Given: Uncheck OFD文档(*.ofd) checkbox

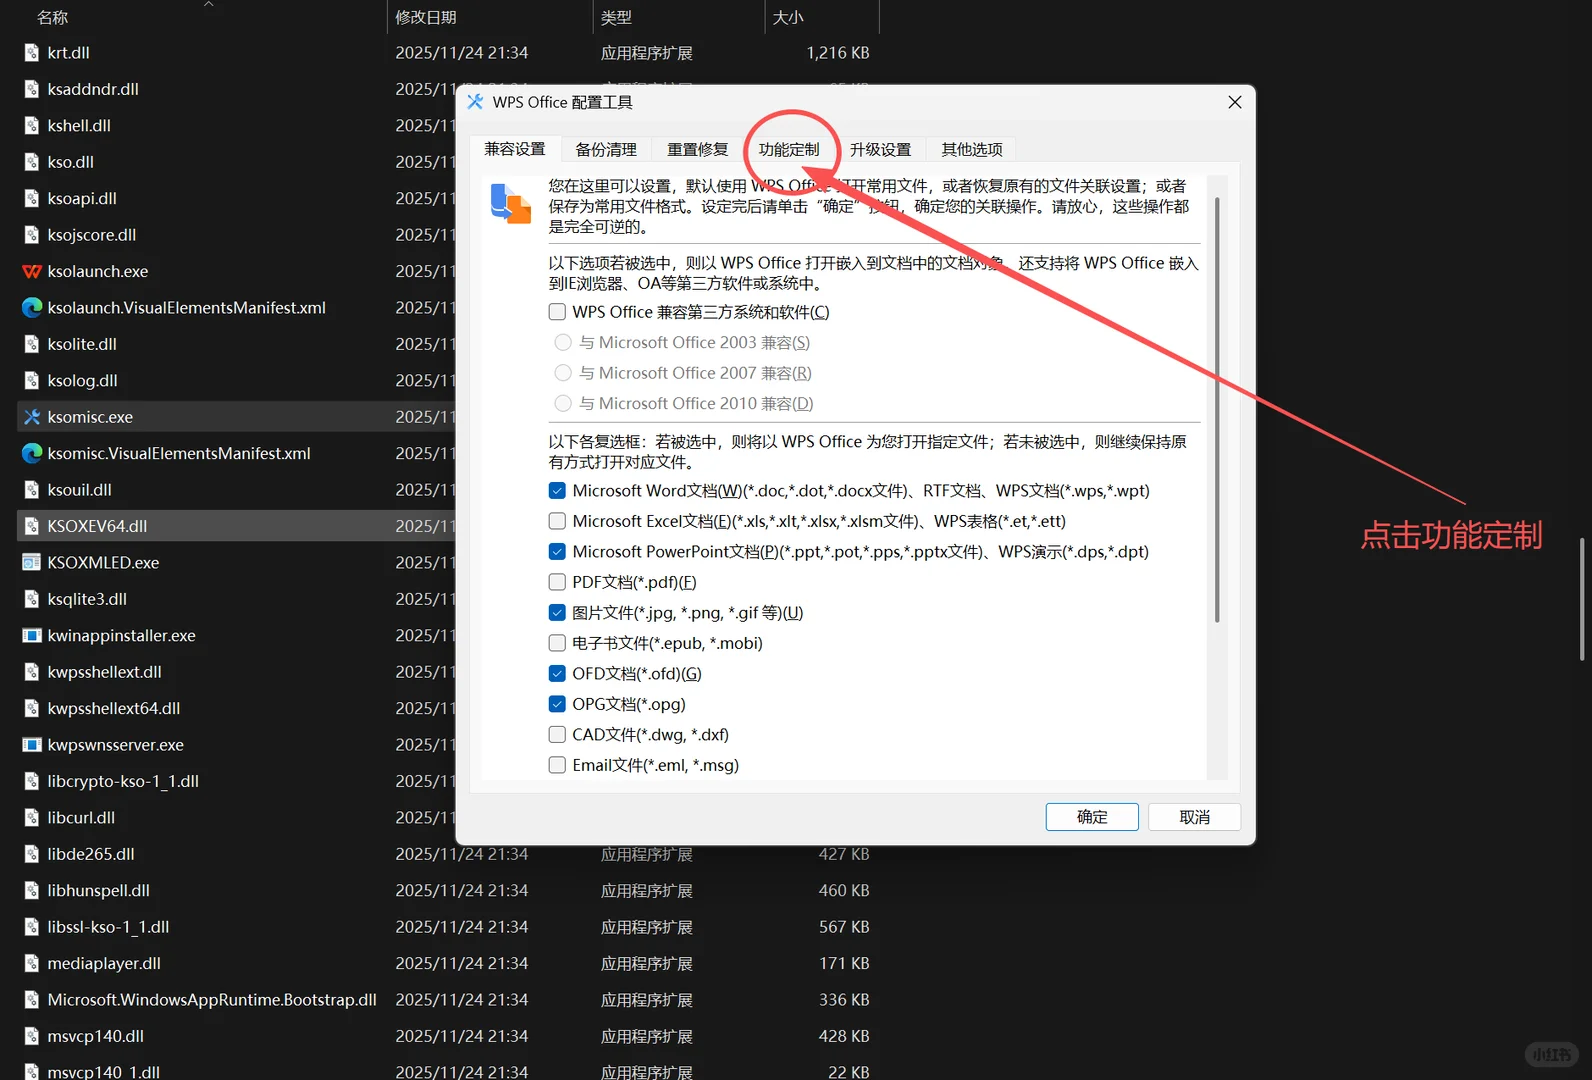Looking at the screenshot, I should click(x=557, y=674).
